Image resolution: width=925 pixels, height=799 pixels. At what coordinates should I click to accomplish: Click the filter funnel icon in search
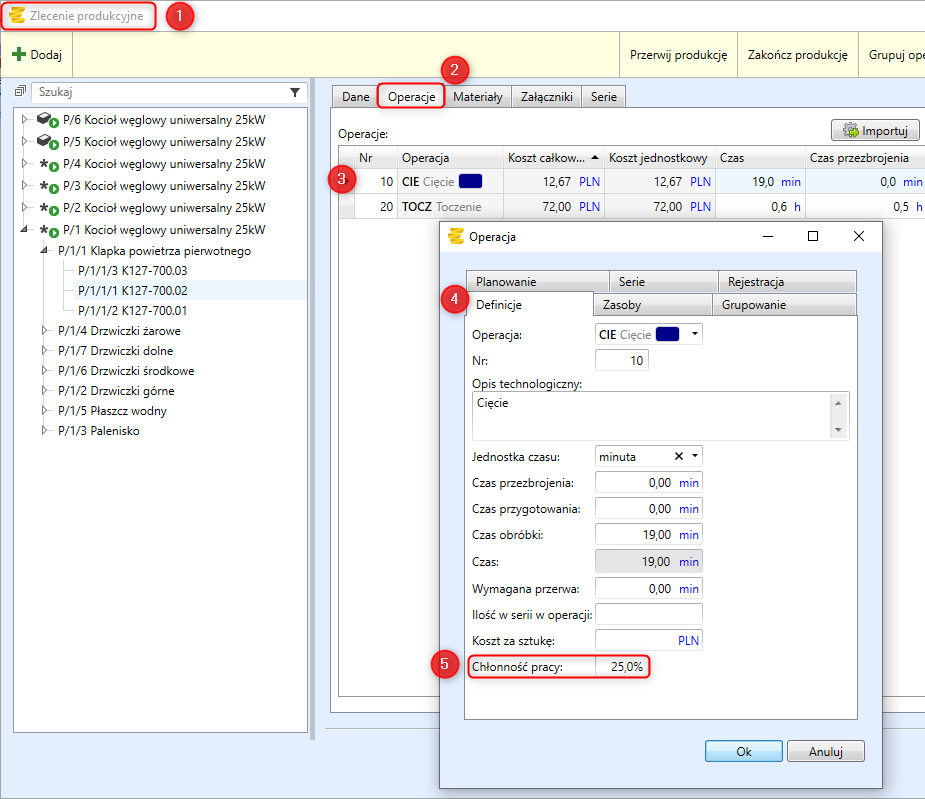coord(295,92)
